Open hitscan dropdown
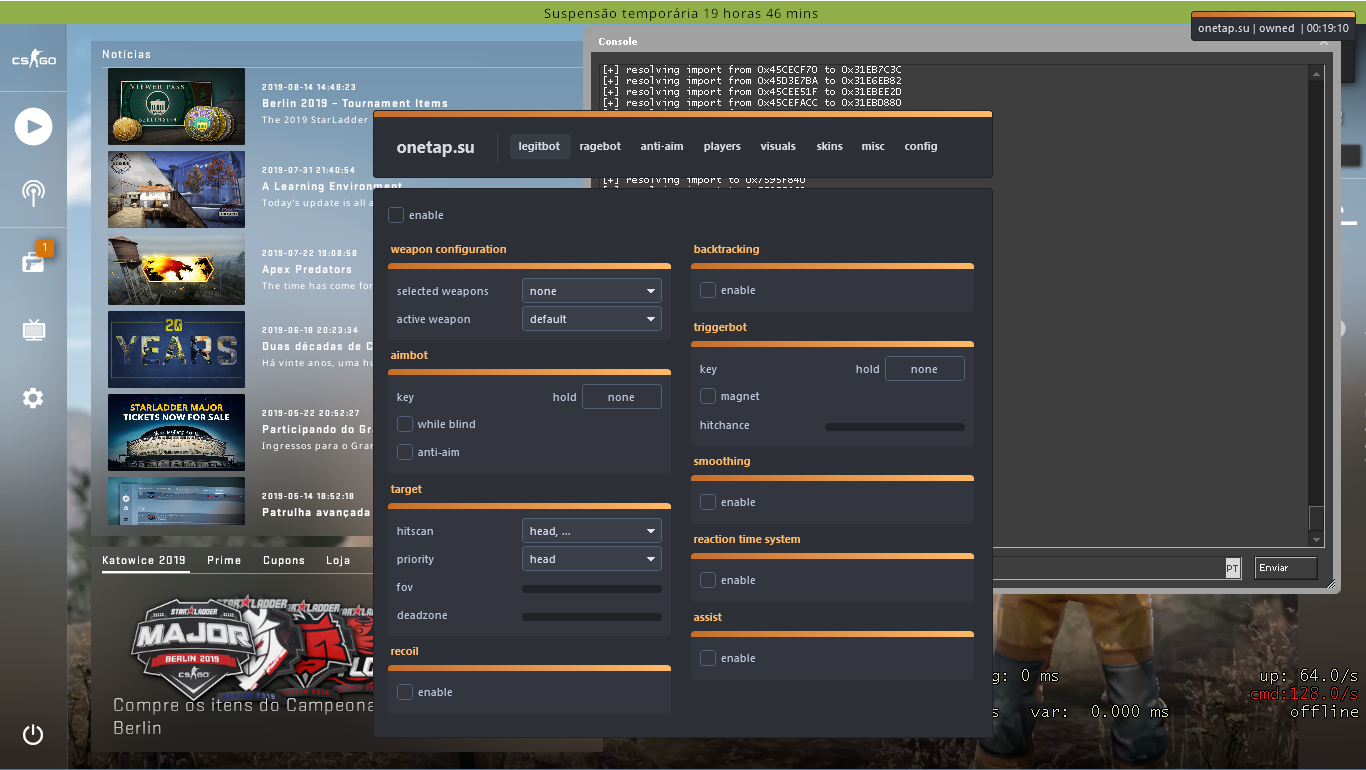 pyautogui.click(x=592, y=531)
